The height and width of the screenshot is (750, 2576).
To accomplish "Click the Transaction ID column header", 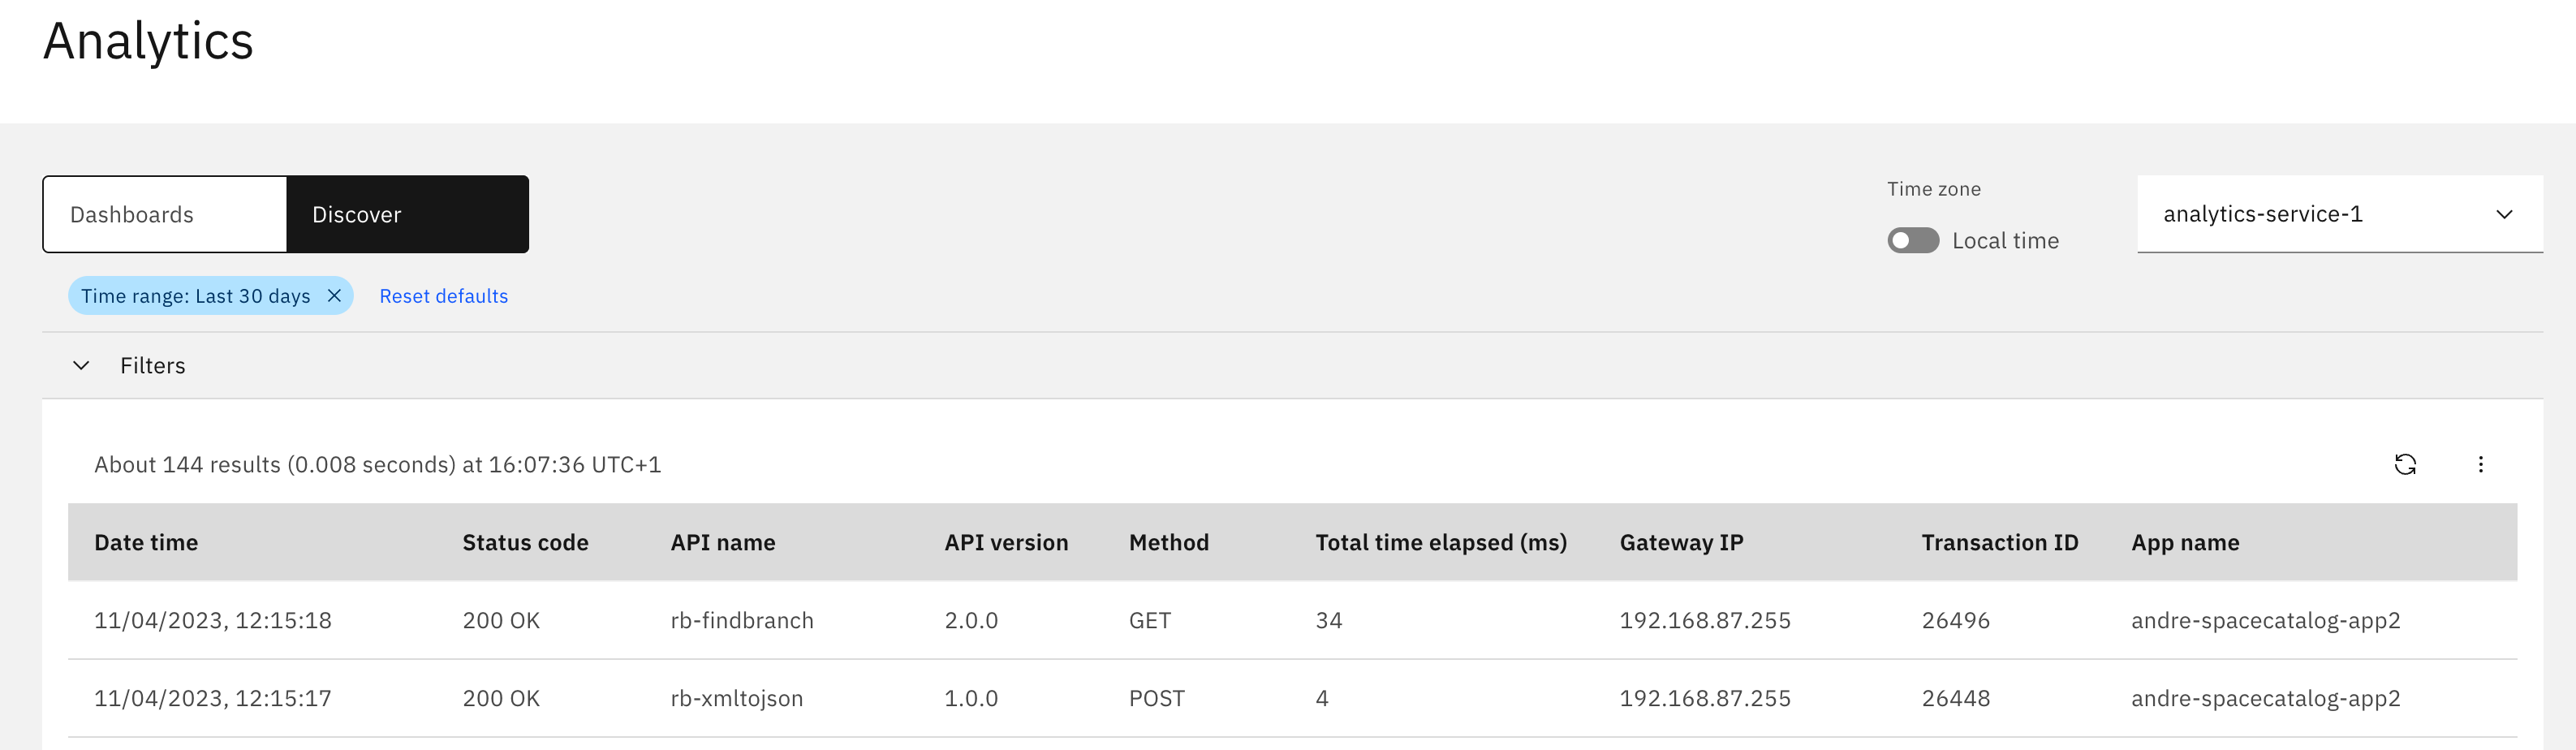I will point(1999,542).
